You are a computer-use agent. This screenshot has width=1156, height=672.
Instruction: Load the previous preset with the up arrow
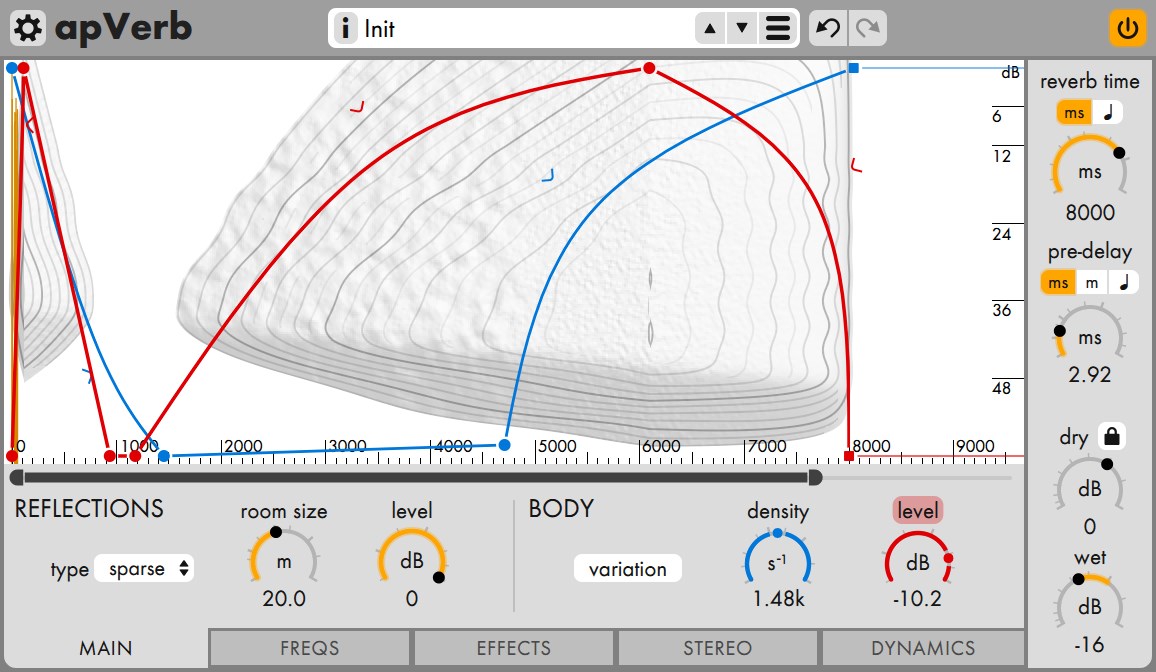coord(710,29)
